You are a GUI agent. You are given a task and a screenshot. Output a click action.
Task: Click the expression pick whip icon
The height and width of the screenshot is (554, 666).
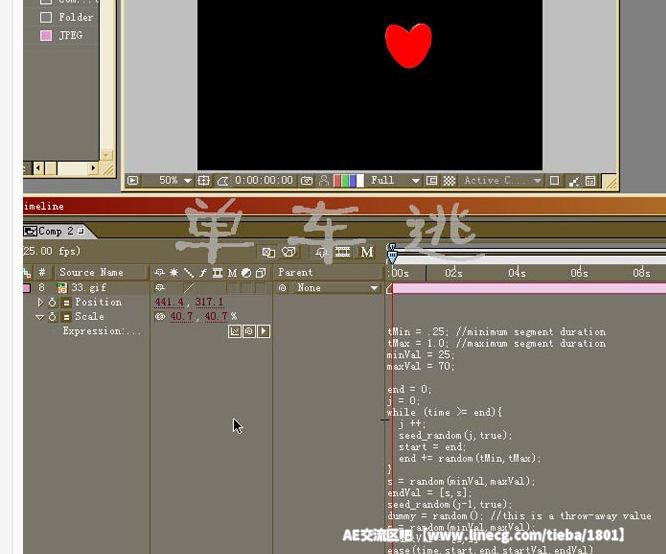pos(249,331)
